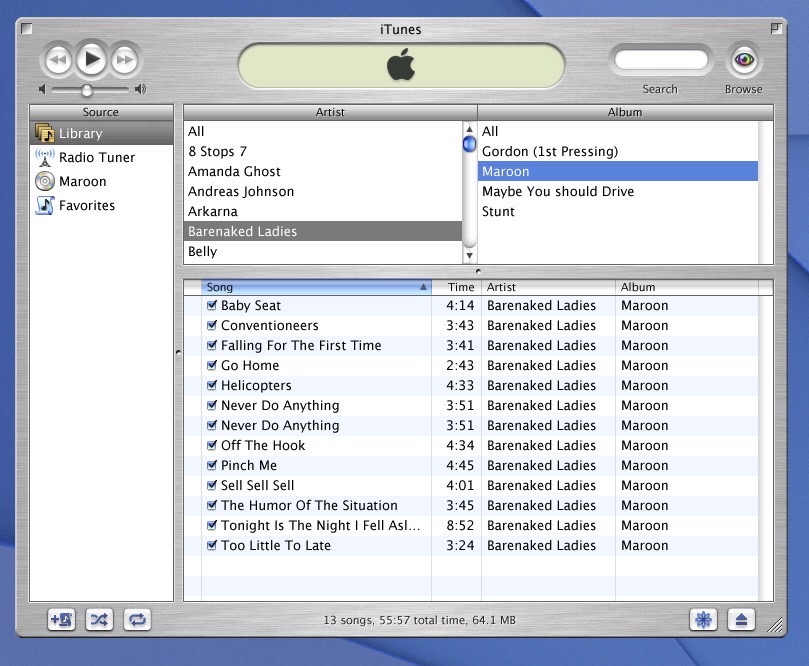Click the high volume speaker icon
809x666 pixels.
click(140, 89)
